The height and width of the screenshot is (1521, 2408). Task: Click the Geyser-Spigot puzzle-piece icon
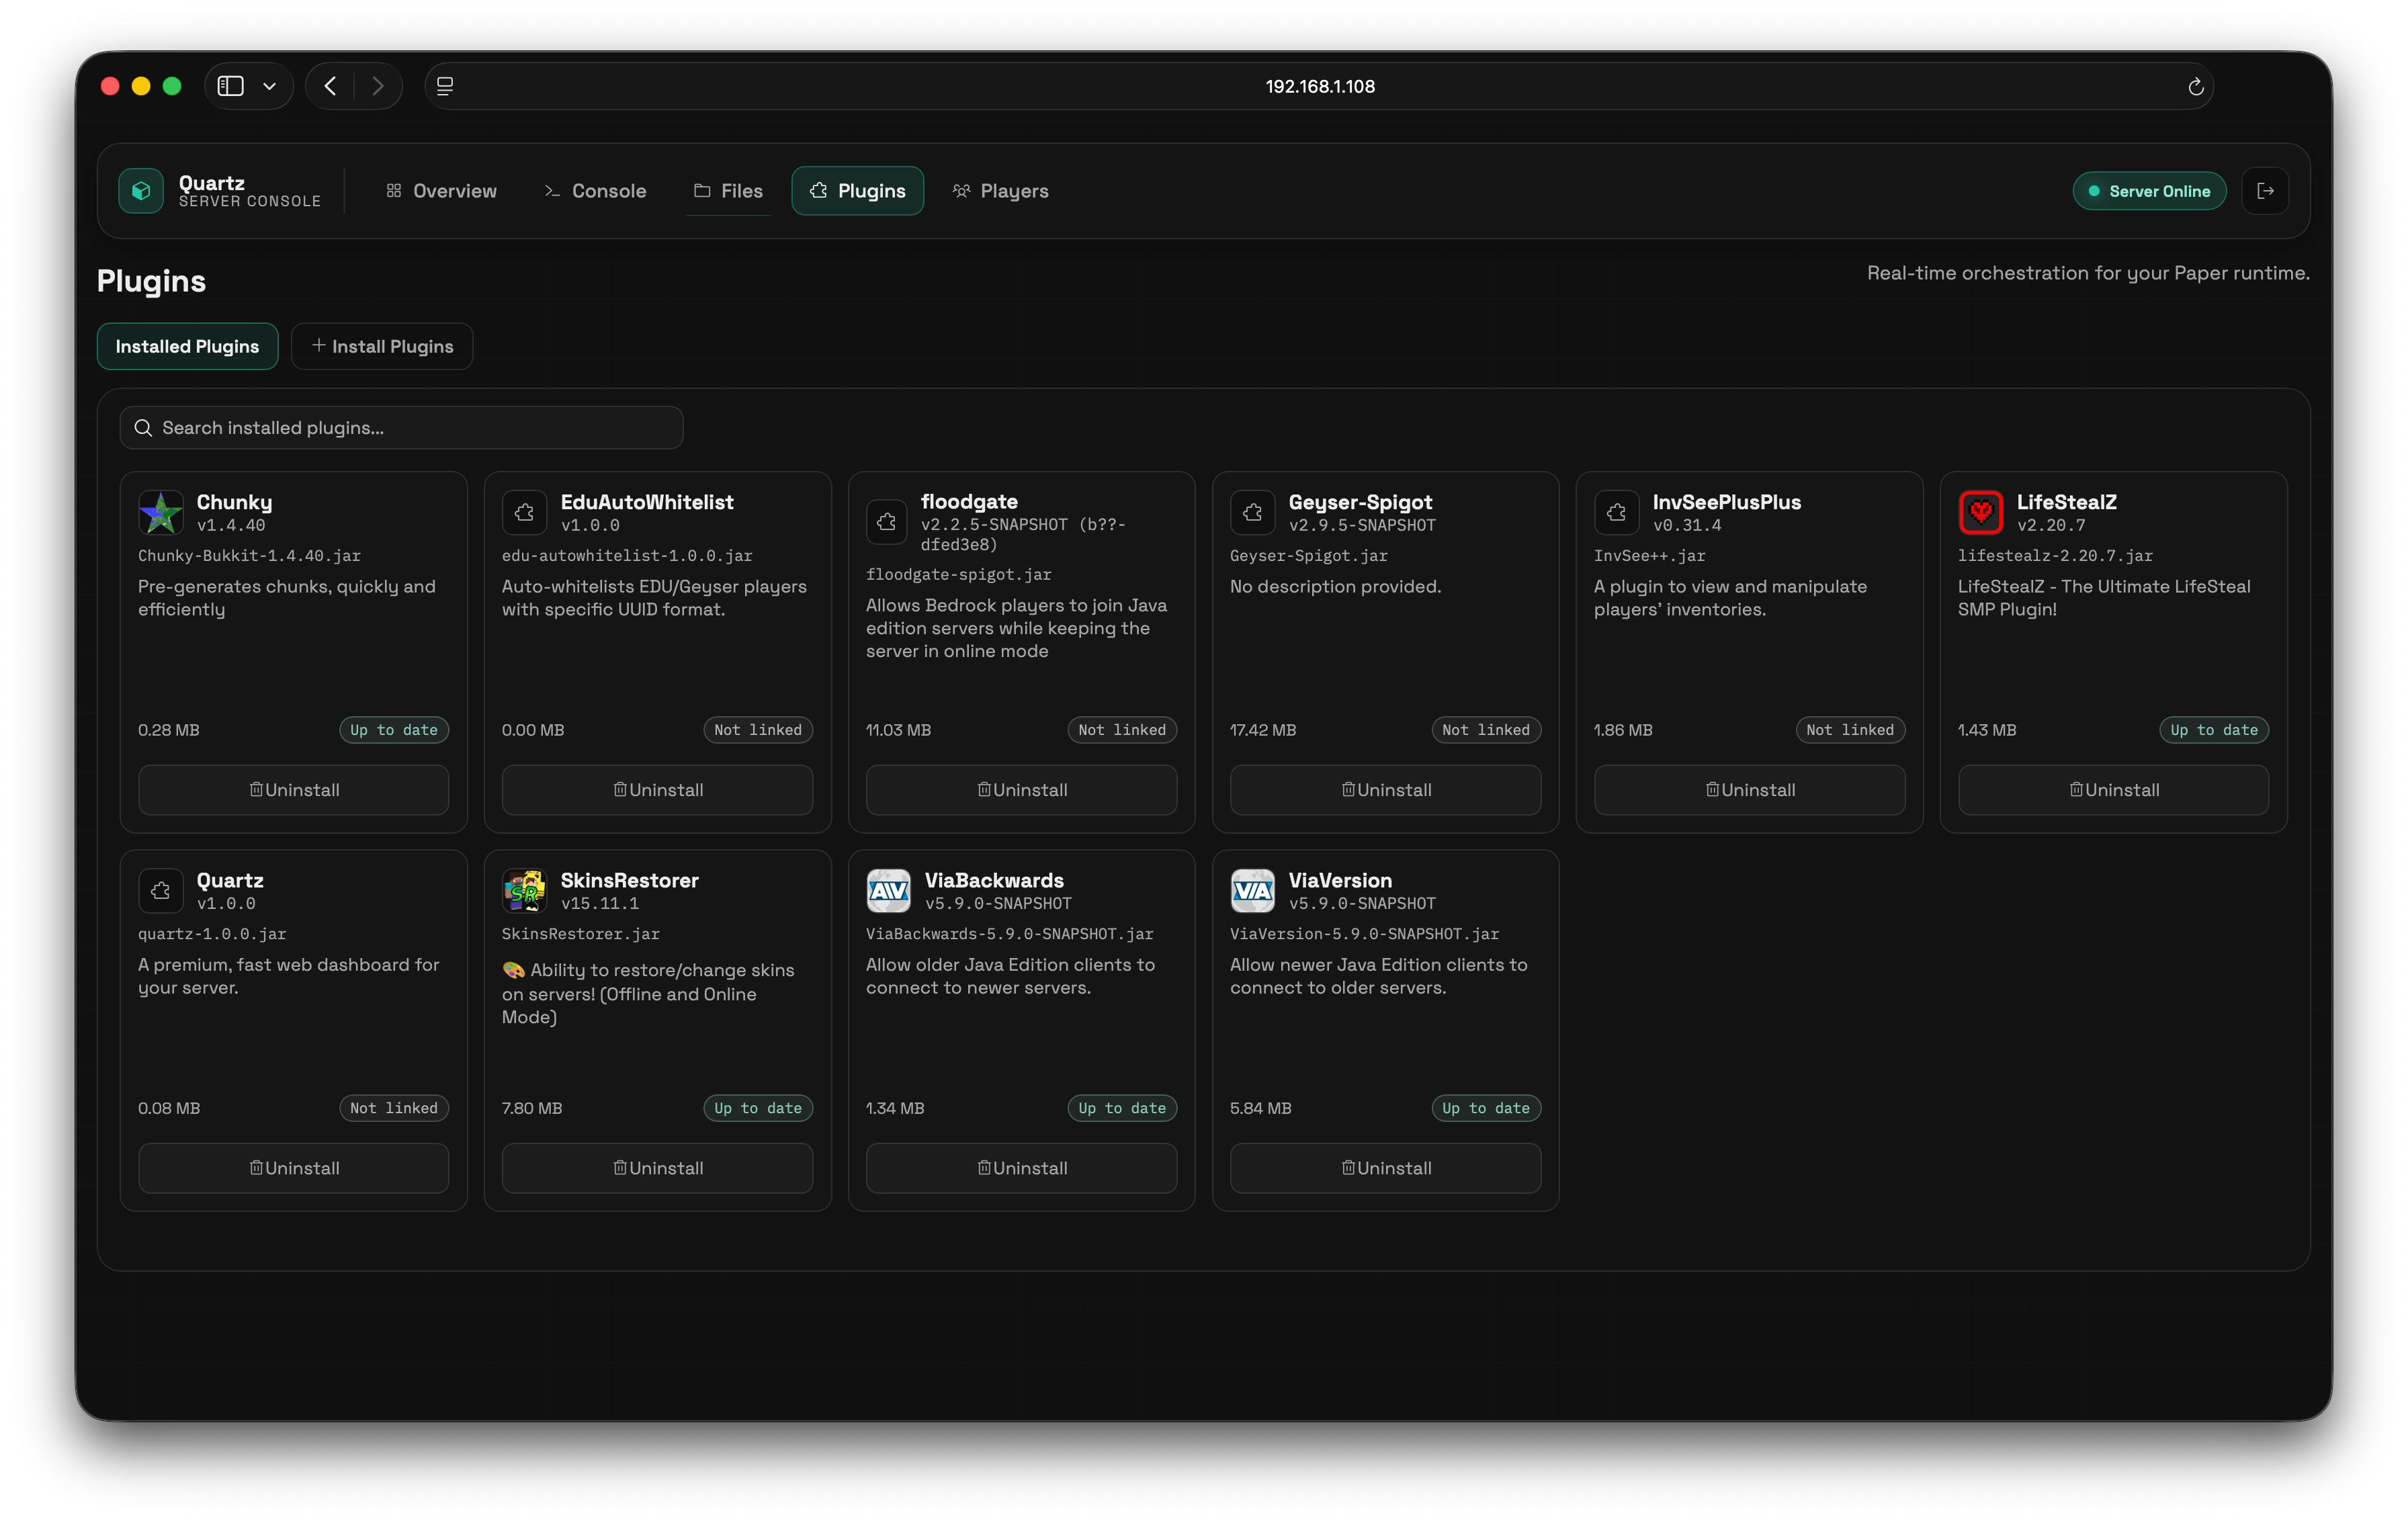click(1252, 512)
